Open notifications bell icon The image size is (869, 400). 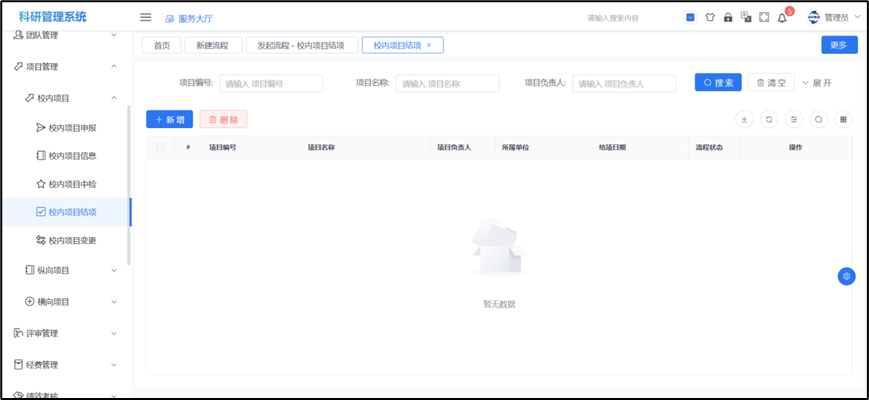(x=782, y=17)
